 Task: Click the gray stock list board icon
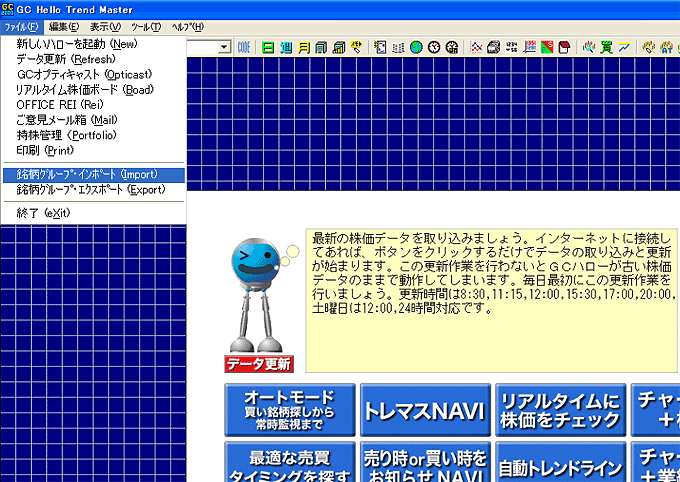tap(398, 47)
